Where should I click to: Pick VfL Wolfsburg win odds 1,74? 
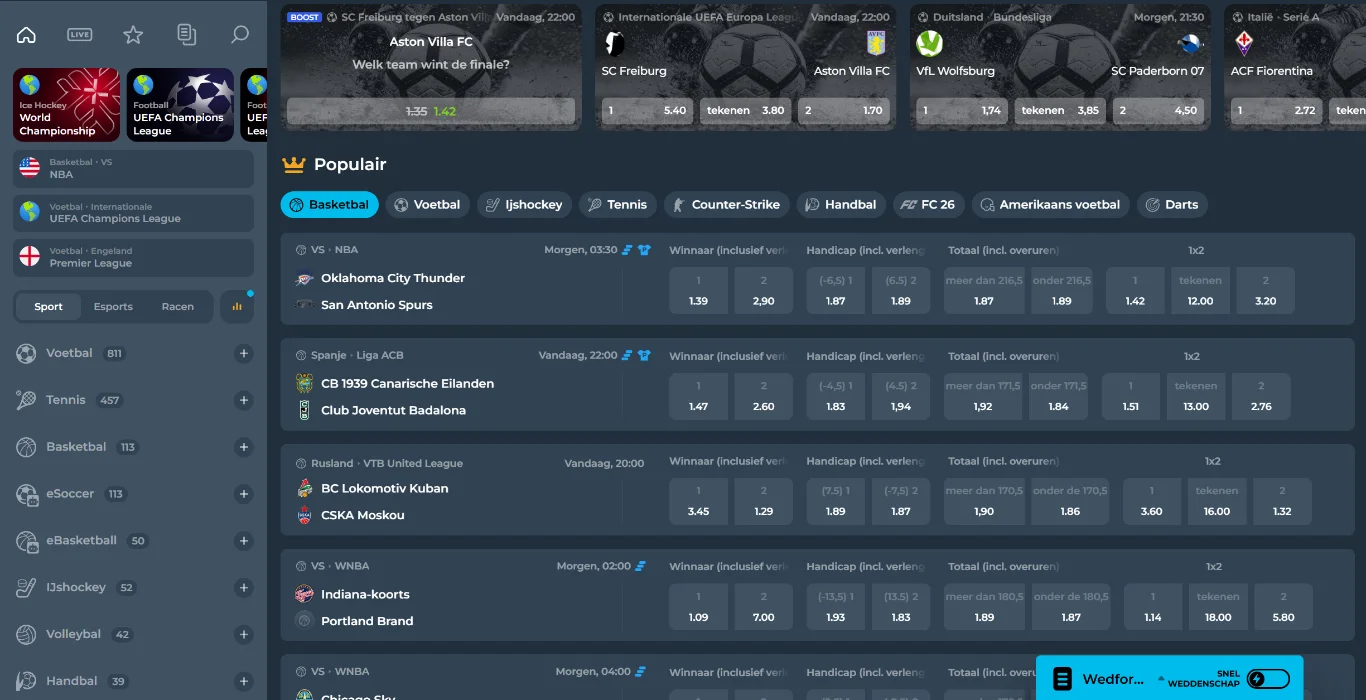961,110
